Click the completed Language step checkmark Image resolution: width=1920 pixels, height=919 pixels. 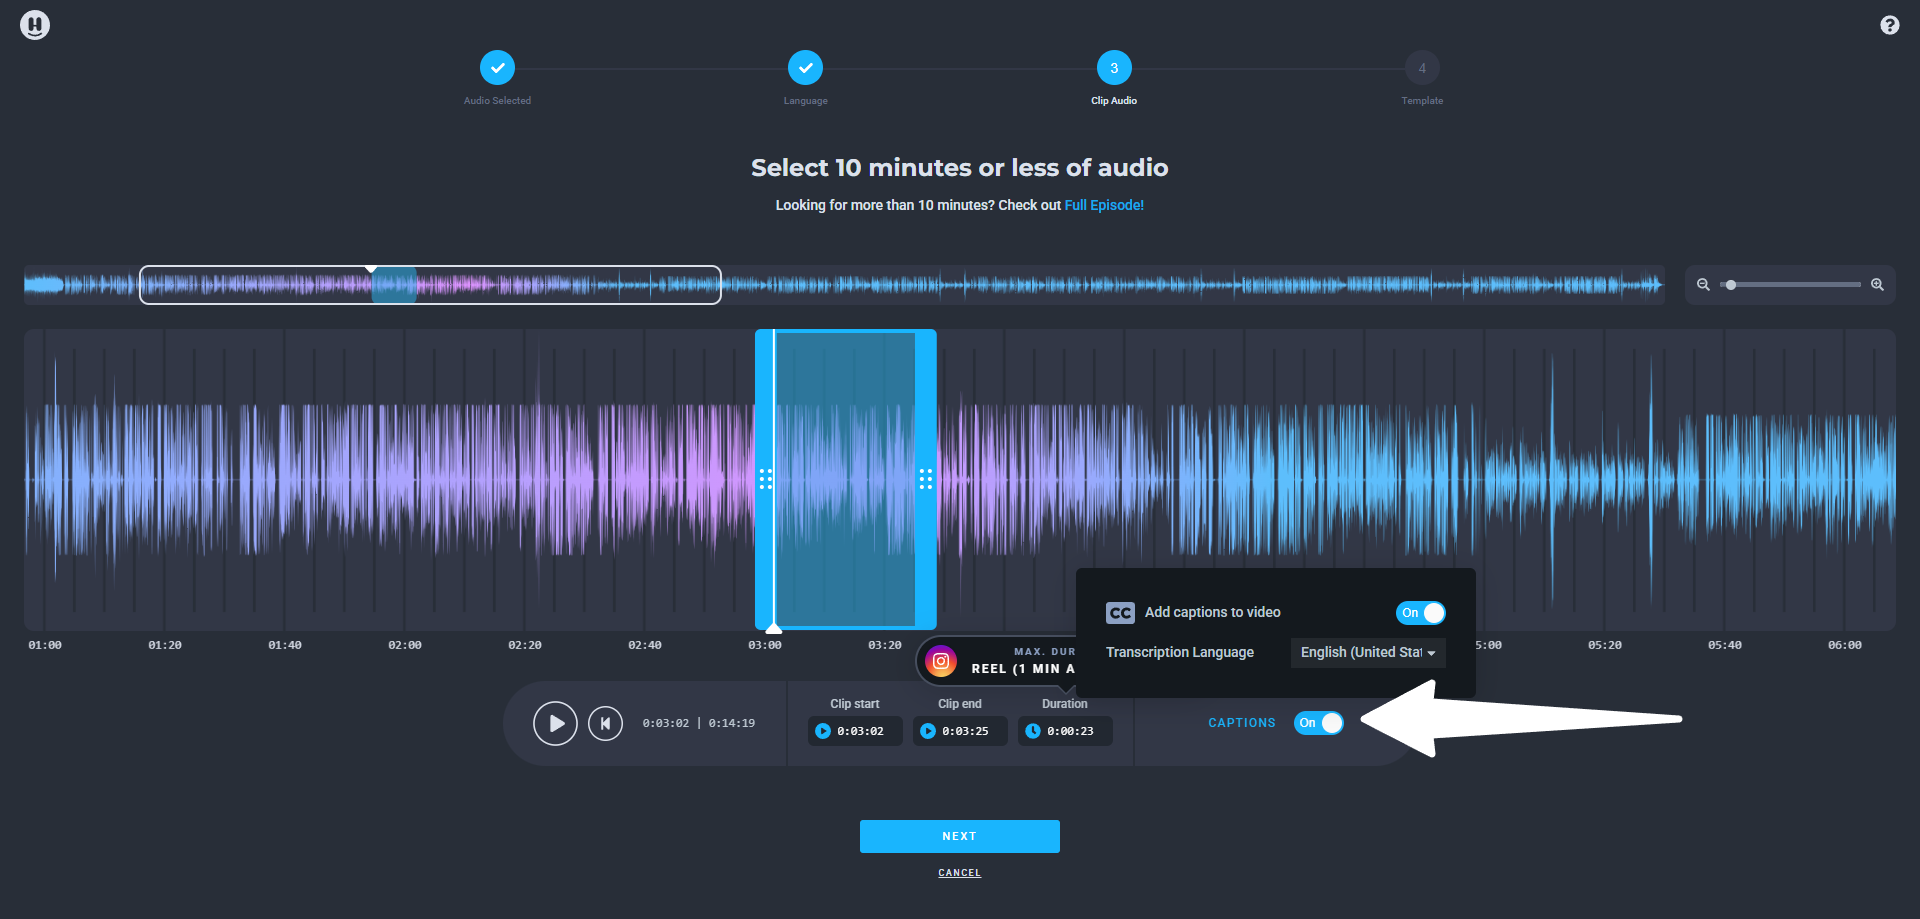805,68
